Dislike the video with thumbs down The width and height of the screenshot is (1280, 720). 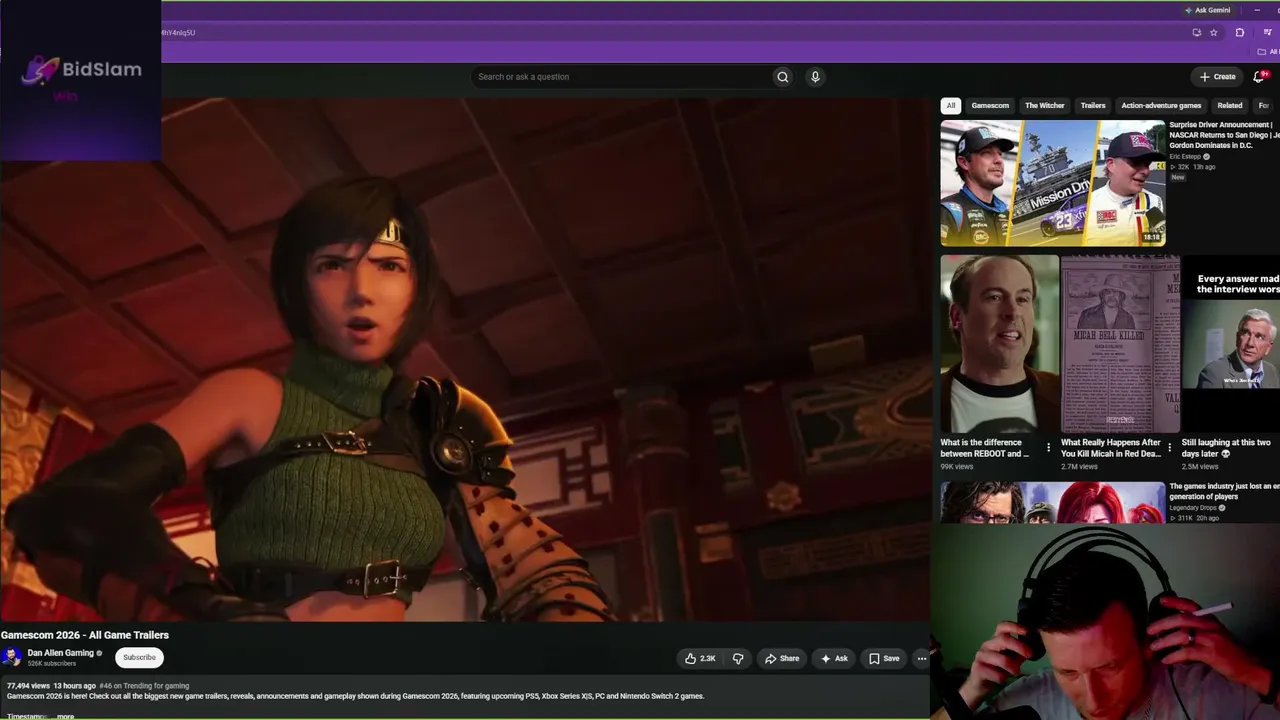pyautogui.click(x=738, y=658)
